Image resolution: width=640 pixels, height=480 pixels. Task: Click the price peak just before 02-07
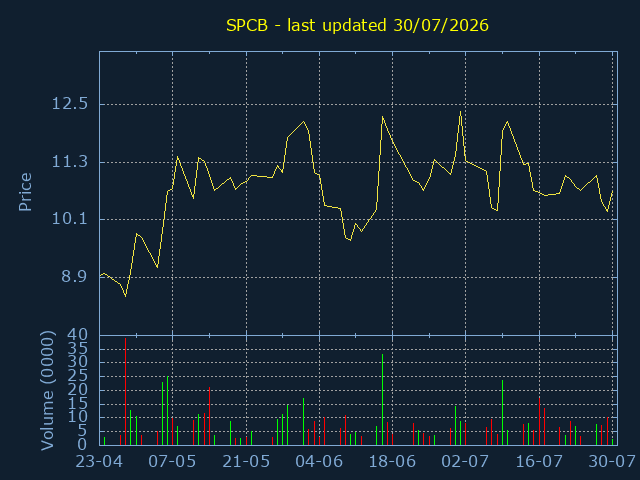click(460, 111)
